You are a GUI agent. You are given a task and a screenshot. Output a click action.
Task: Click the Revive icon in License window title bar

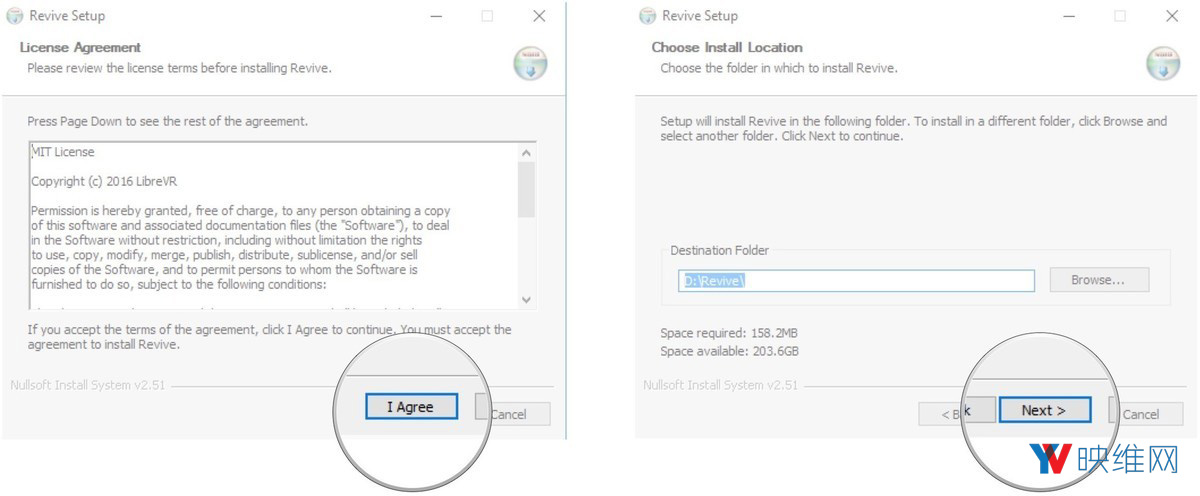pyautogui.click(x=15, y=16)
